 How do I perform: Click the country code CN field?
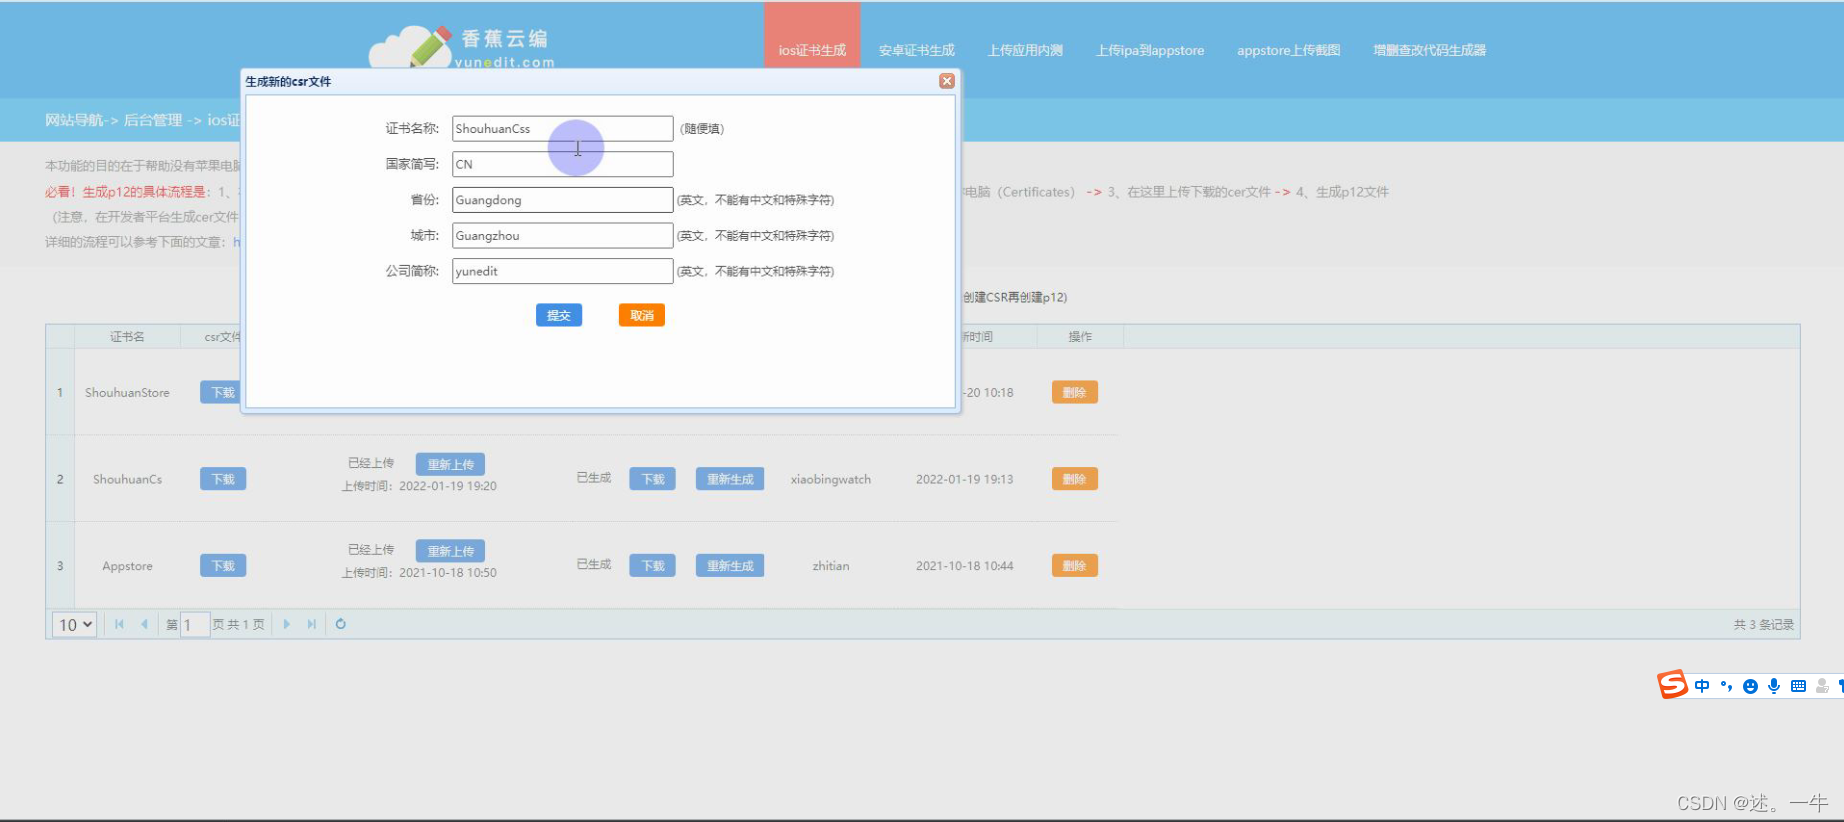[x=562, y=164]
